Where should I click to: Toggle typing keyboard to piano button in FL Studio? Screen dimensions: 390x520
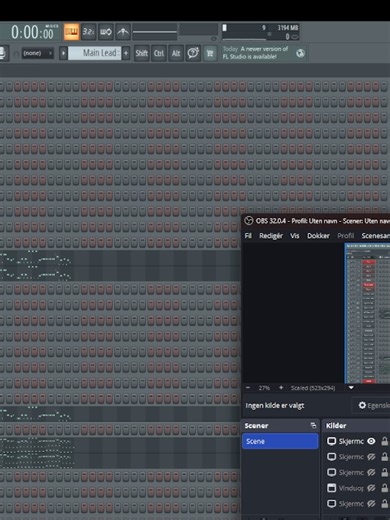[x=71, y=32]
